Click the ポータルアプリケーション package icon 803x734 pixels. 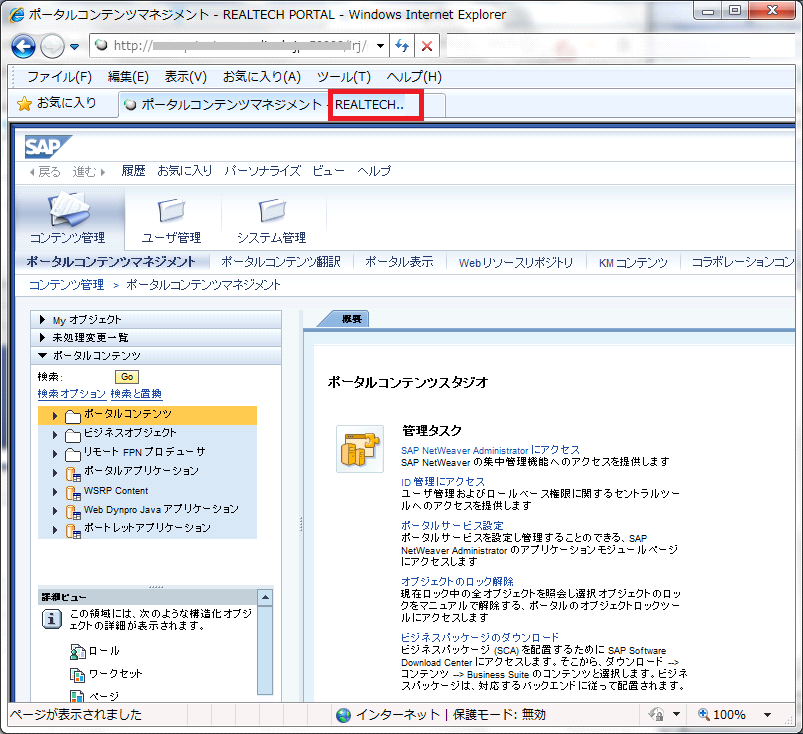click(73, 474)
